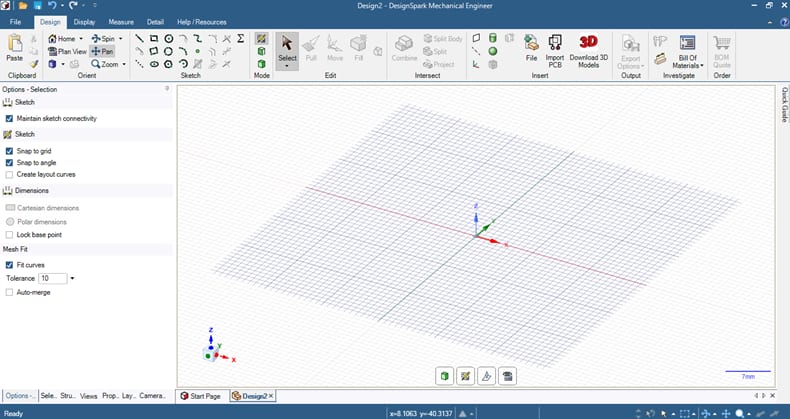This screenshot has width=790, height=419.
Task: Switch to Sketch mode in Mode group
Action: tap(261, 38)
